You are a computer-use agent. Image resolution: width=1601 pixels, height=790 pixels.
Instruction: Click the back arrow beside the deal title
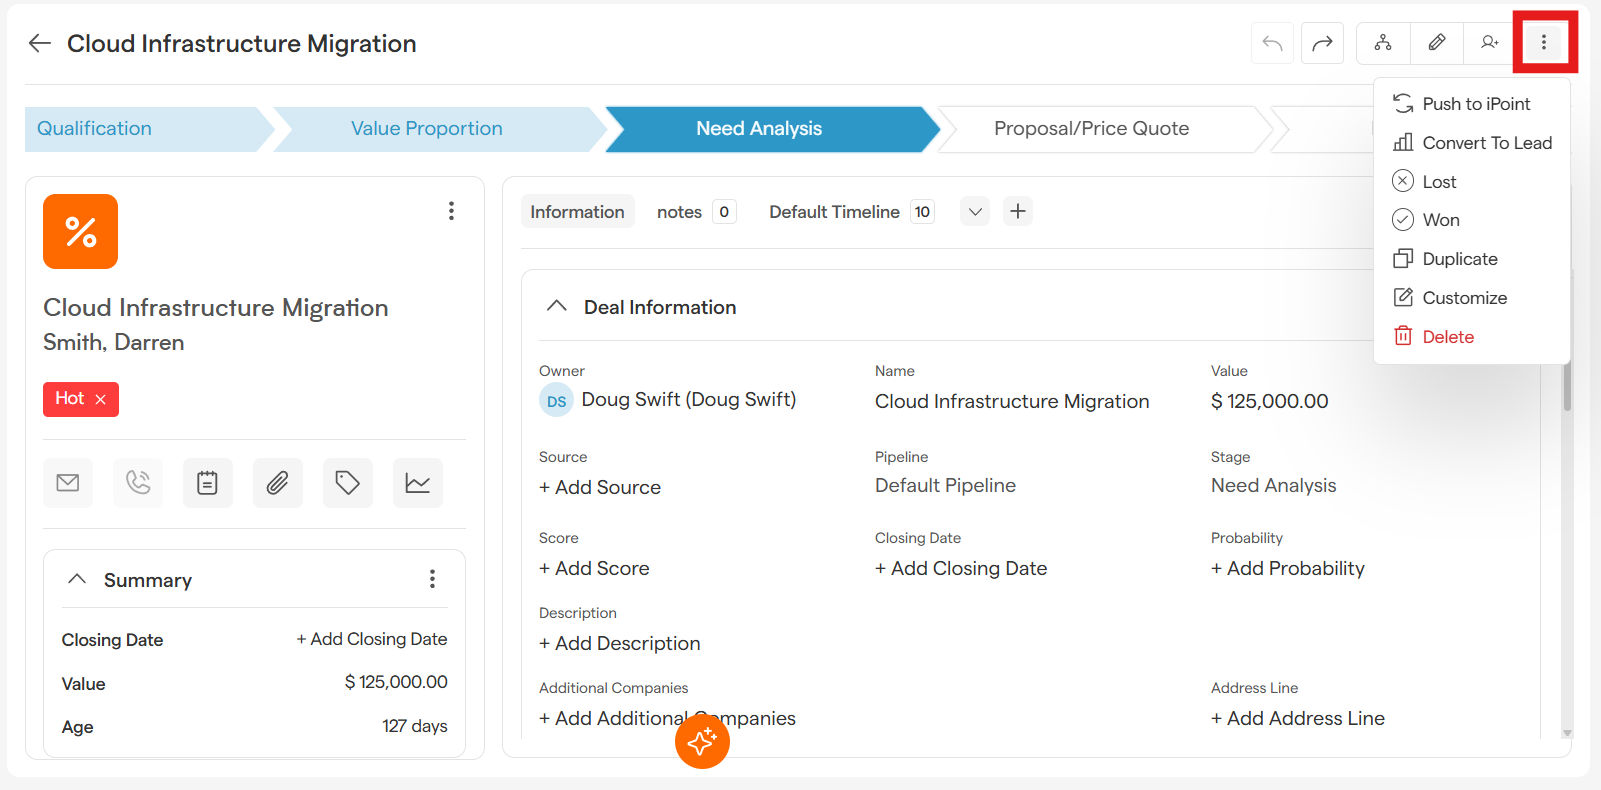click(x=40, y=43)
